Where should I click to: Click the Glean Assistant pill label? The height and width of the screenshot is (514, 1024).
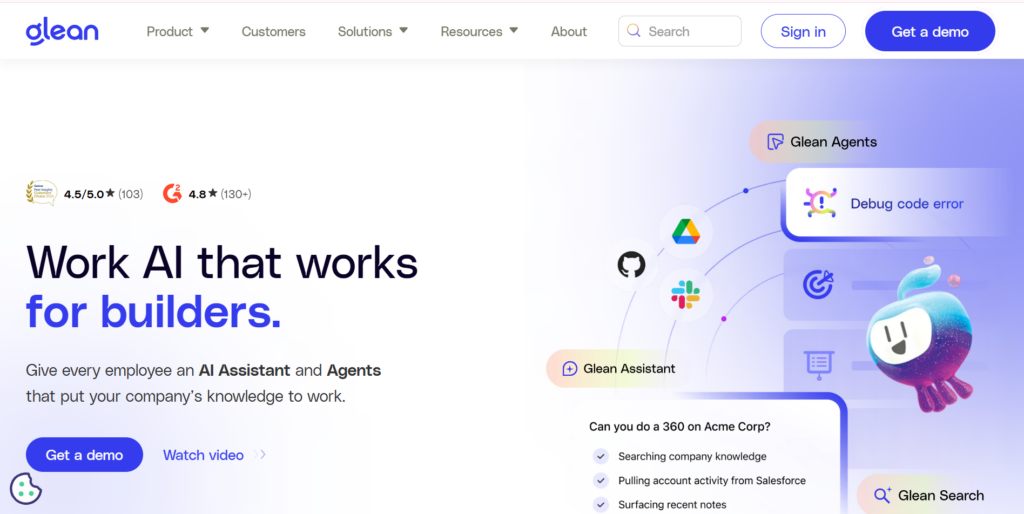pyautogui.click(x=629, y=369)
